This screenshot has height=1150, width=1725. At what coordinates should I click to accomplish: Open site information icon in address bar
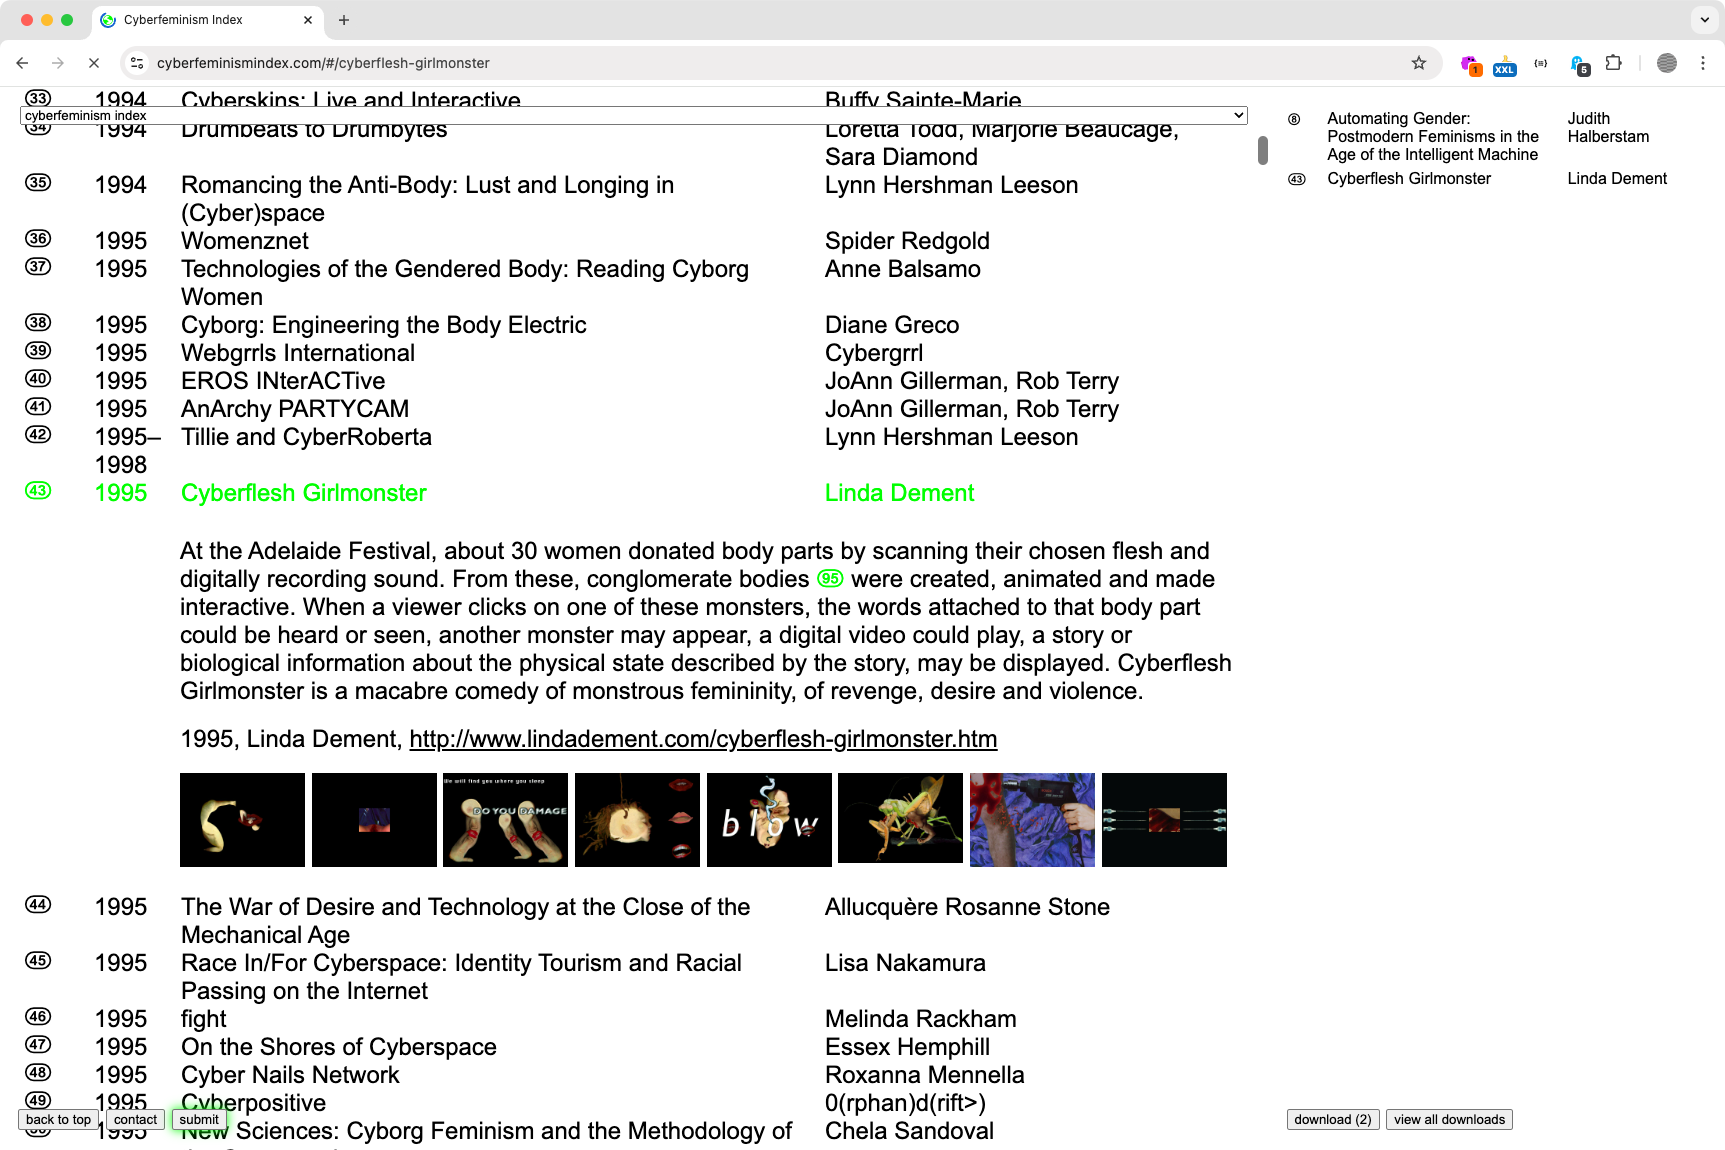pos(137,63)
